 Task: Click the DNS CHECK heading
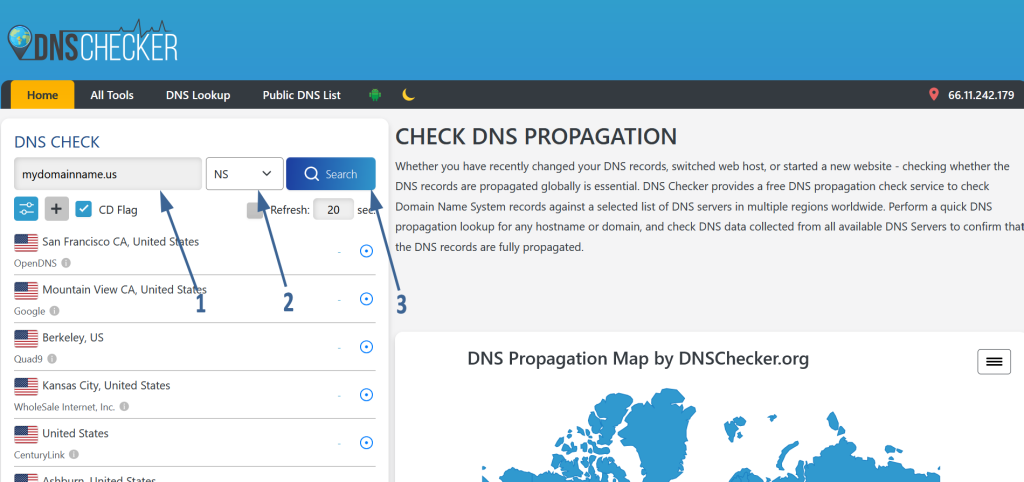click(57, 142)
